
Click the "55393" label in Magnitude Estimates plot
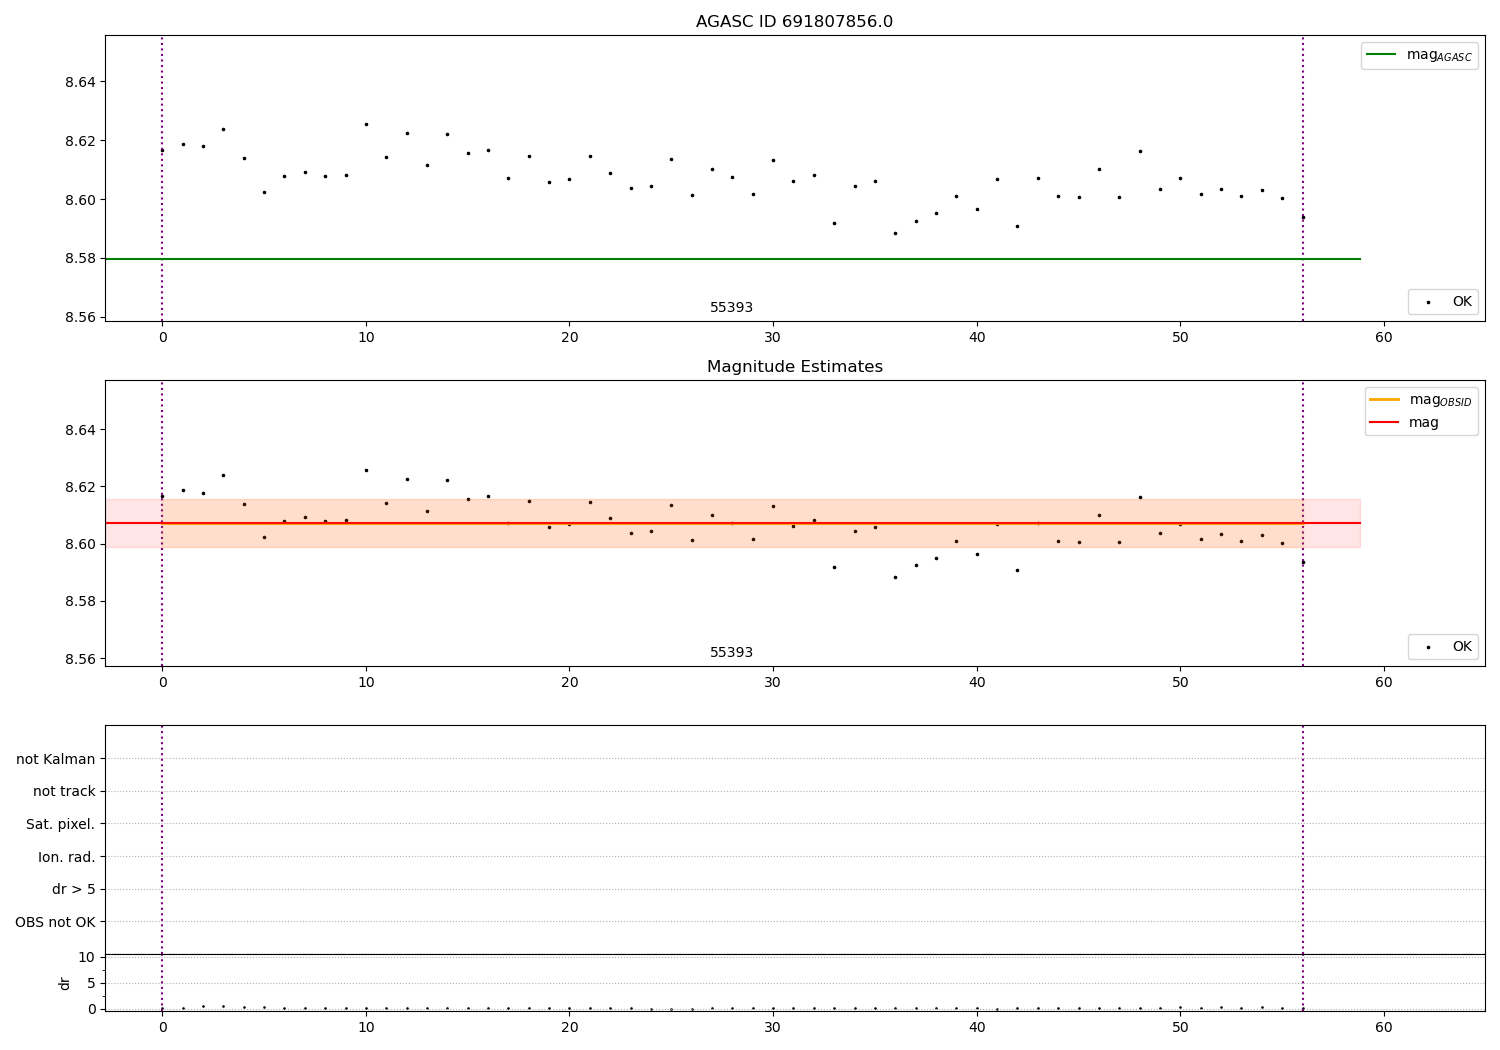click(731, 653)
